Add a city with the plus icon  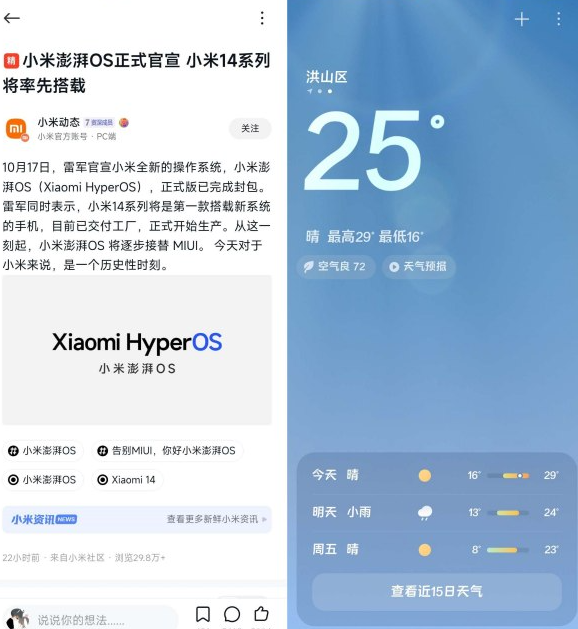(x=521, y=19)
